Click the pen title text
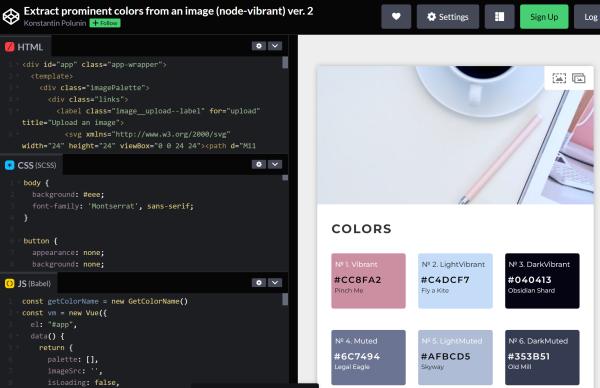Viewport: 600px width, 388px height. tap(168, 11)
